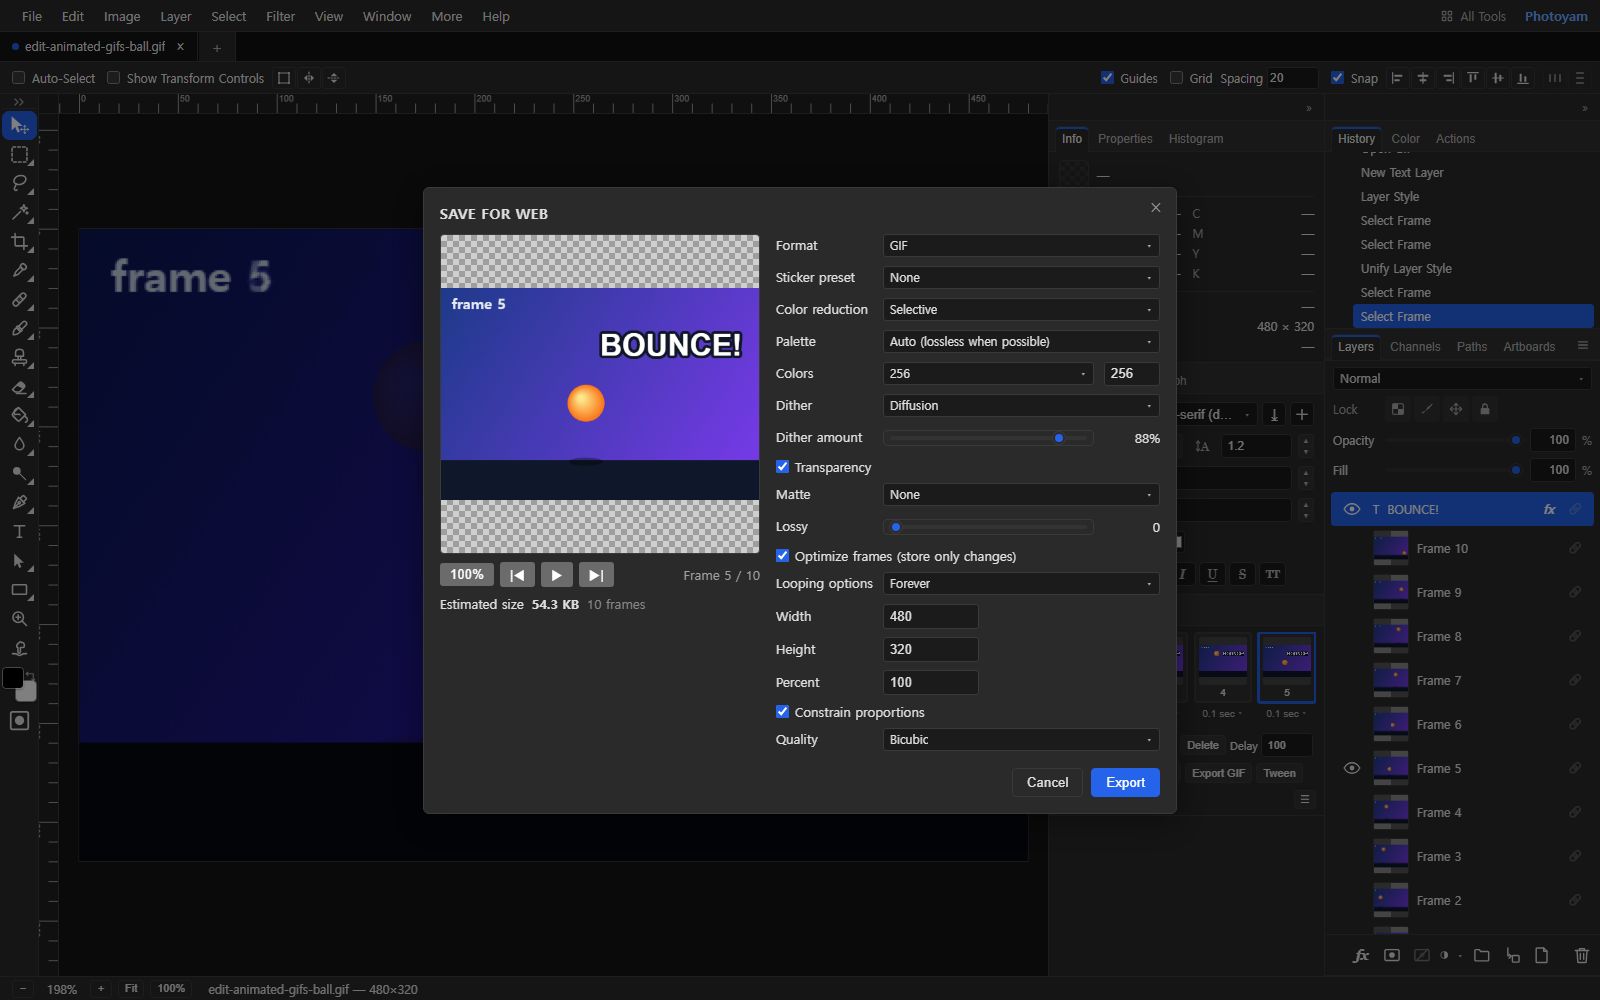Select the Magic Wand tool
The image size is (1600, 1000).
pos(19,212)
